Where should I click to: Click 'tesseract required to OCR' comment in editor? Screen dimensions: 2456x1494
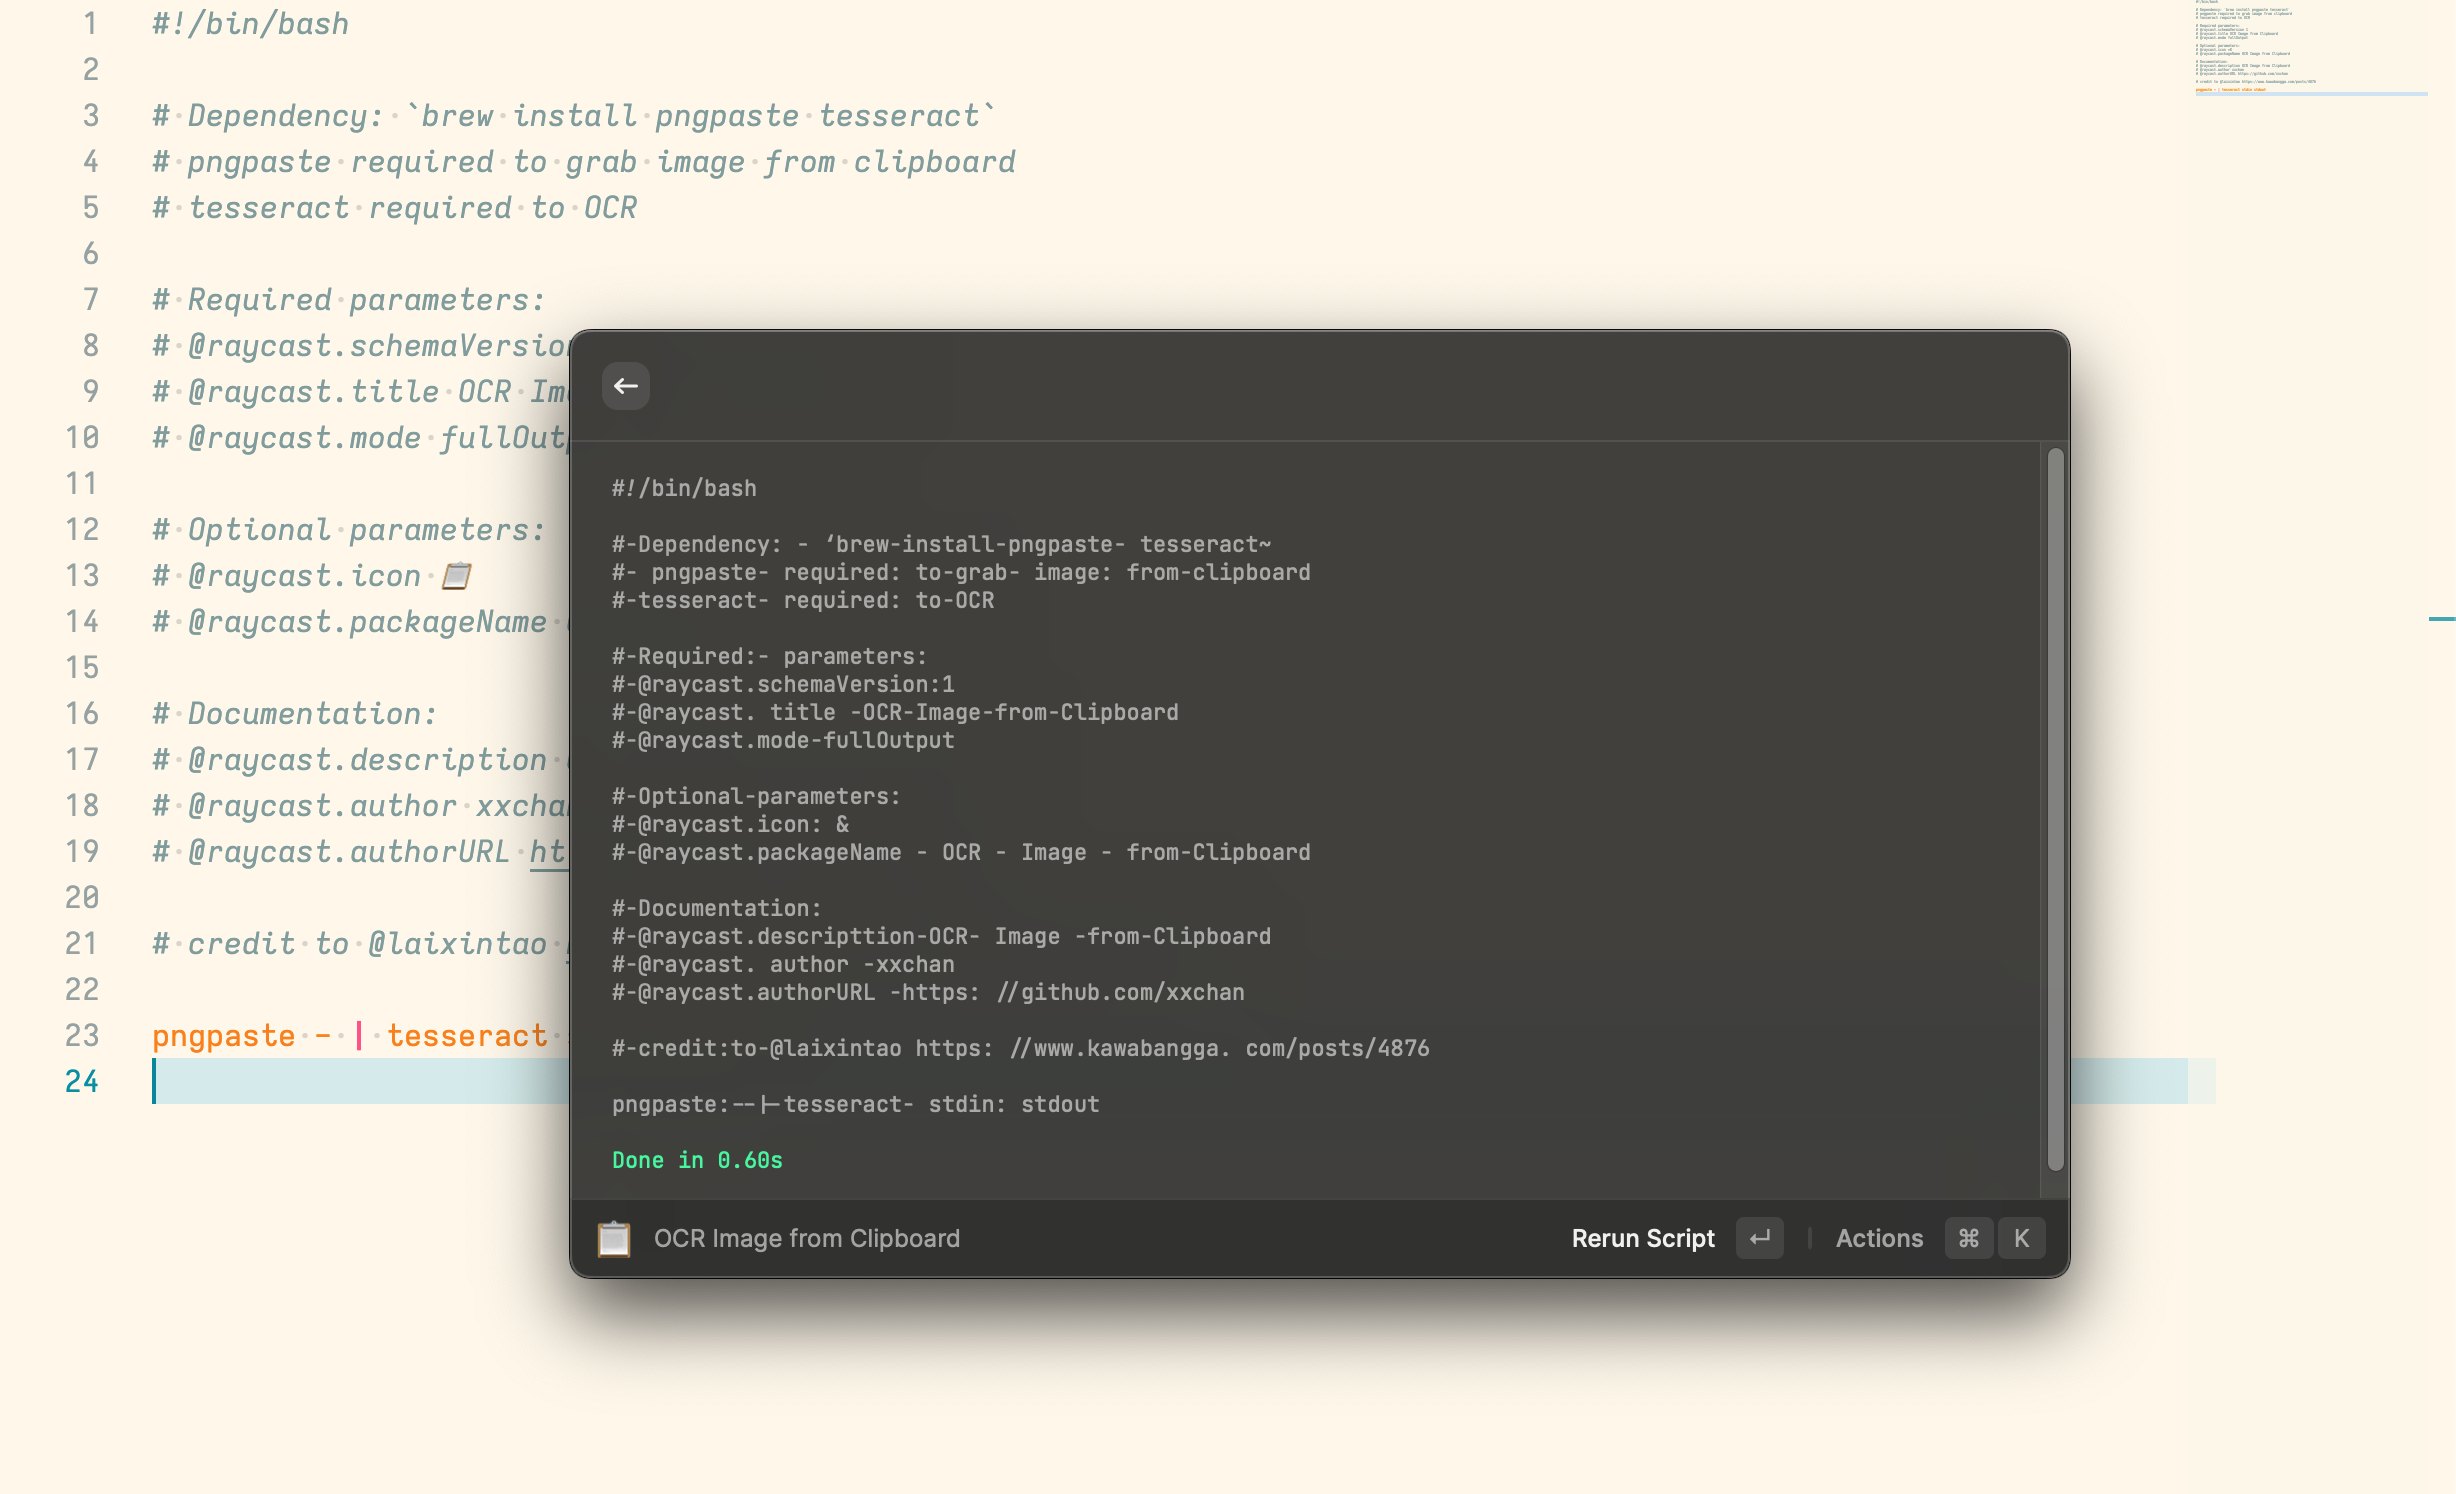click(395, 208)
